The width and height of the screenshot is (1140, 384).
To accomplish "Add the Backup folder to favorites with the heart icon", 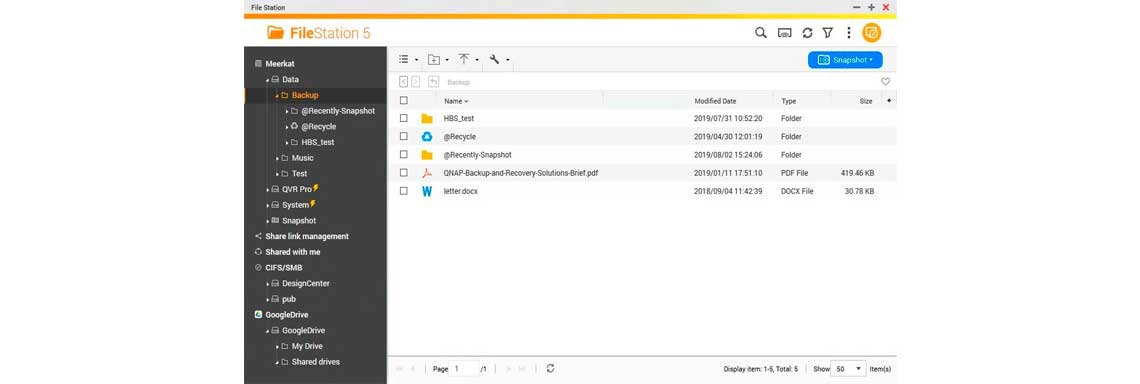I will (885, 81).
